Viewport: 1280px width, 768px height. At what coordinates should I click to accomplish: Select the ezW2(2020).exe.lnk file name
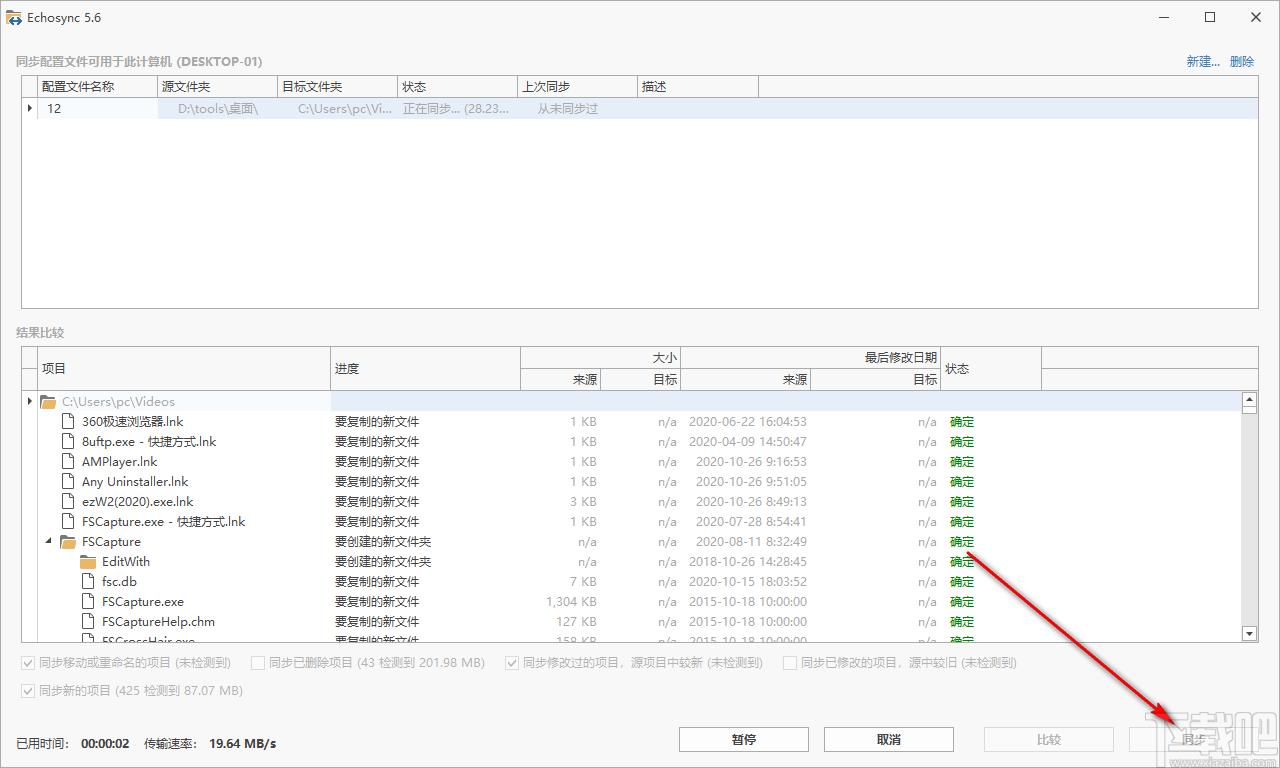tap(138, 502)
